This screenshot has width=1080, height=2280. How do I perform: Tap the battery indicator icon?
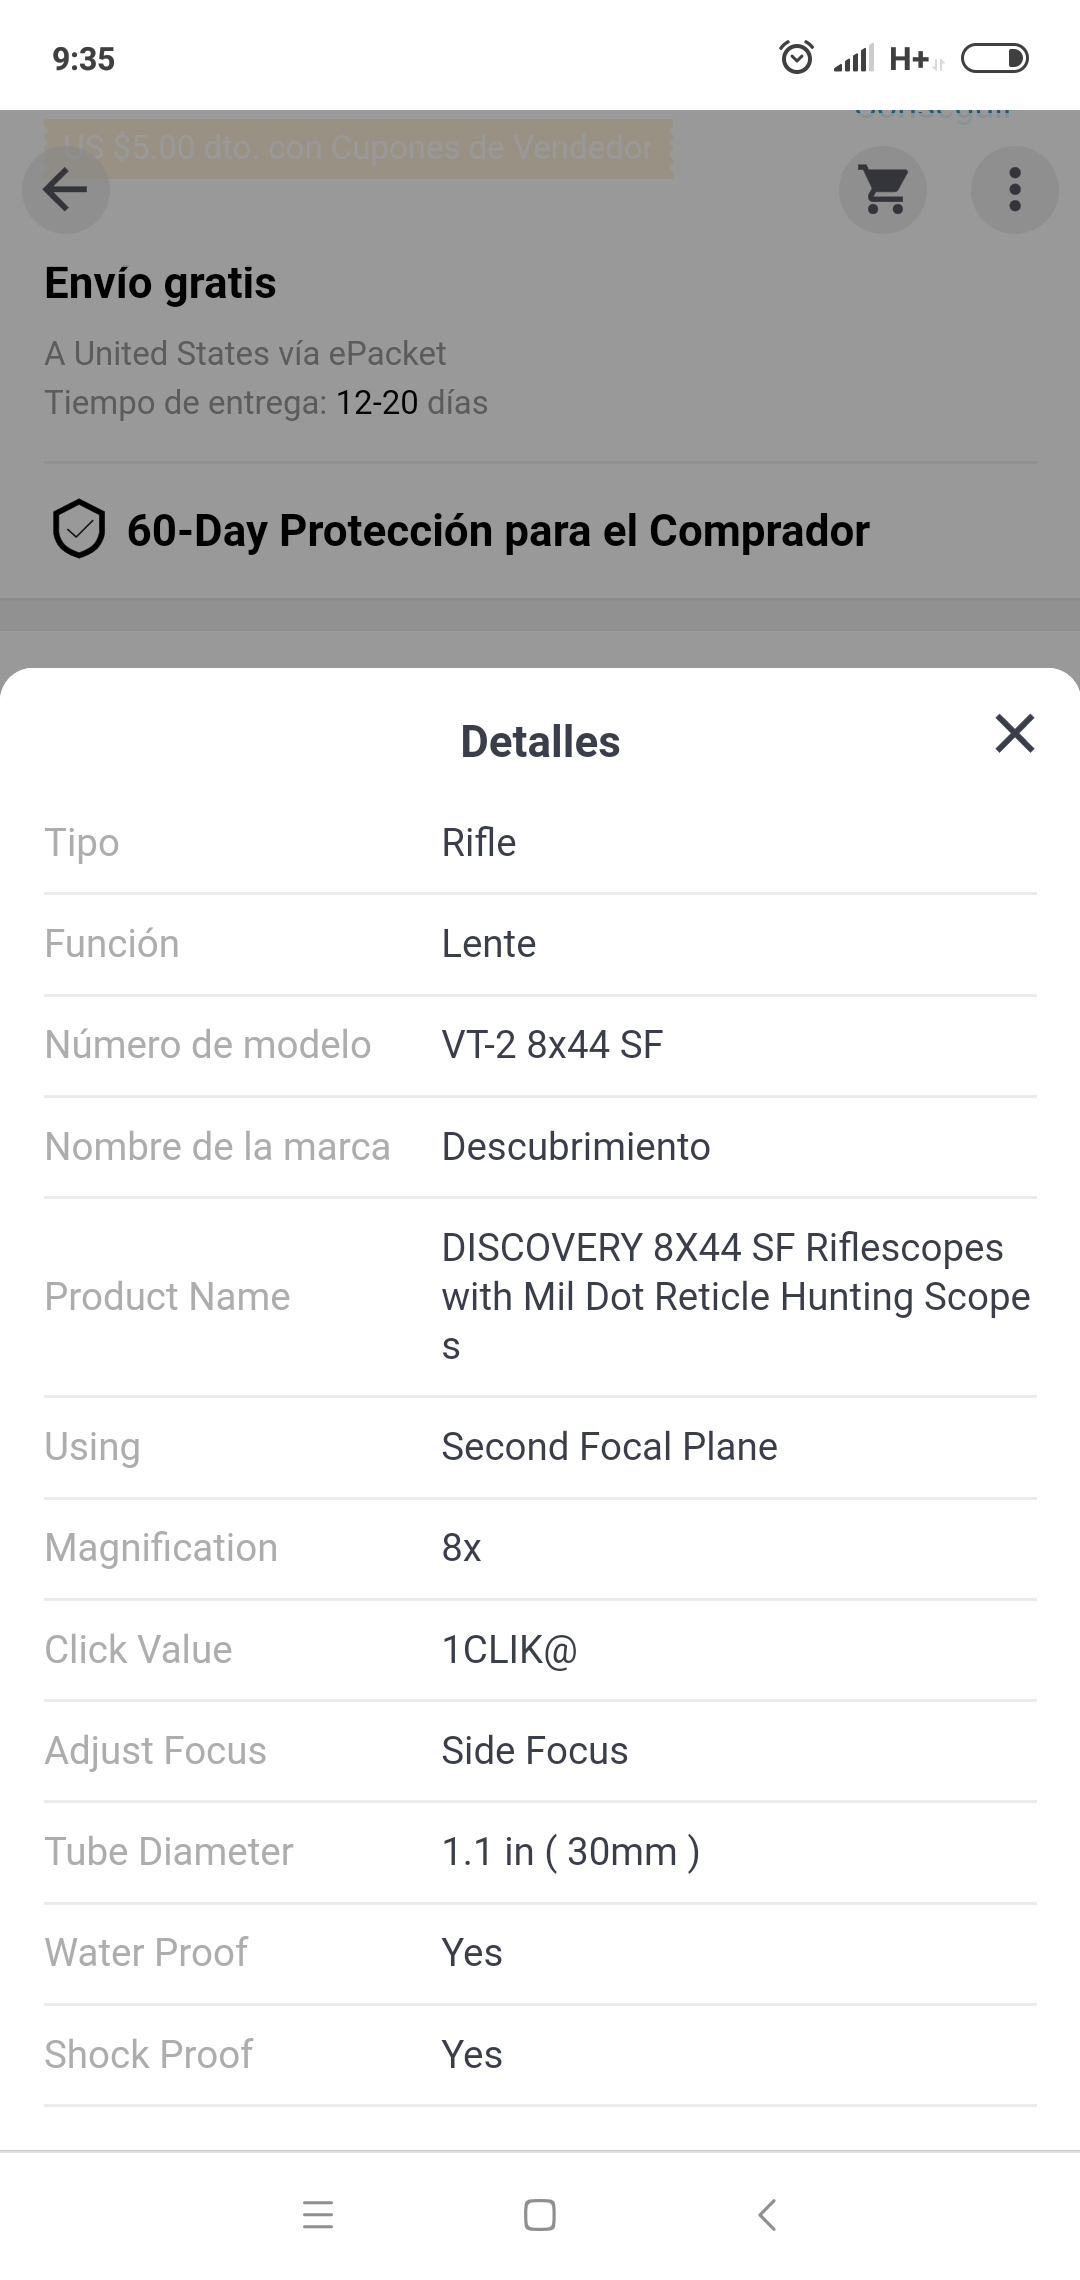(x=994, y=59)
